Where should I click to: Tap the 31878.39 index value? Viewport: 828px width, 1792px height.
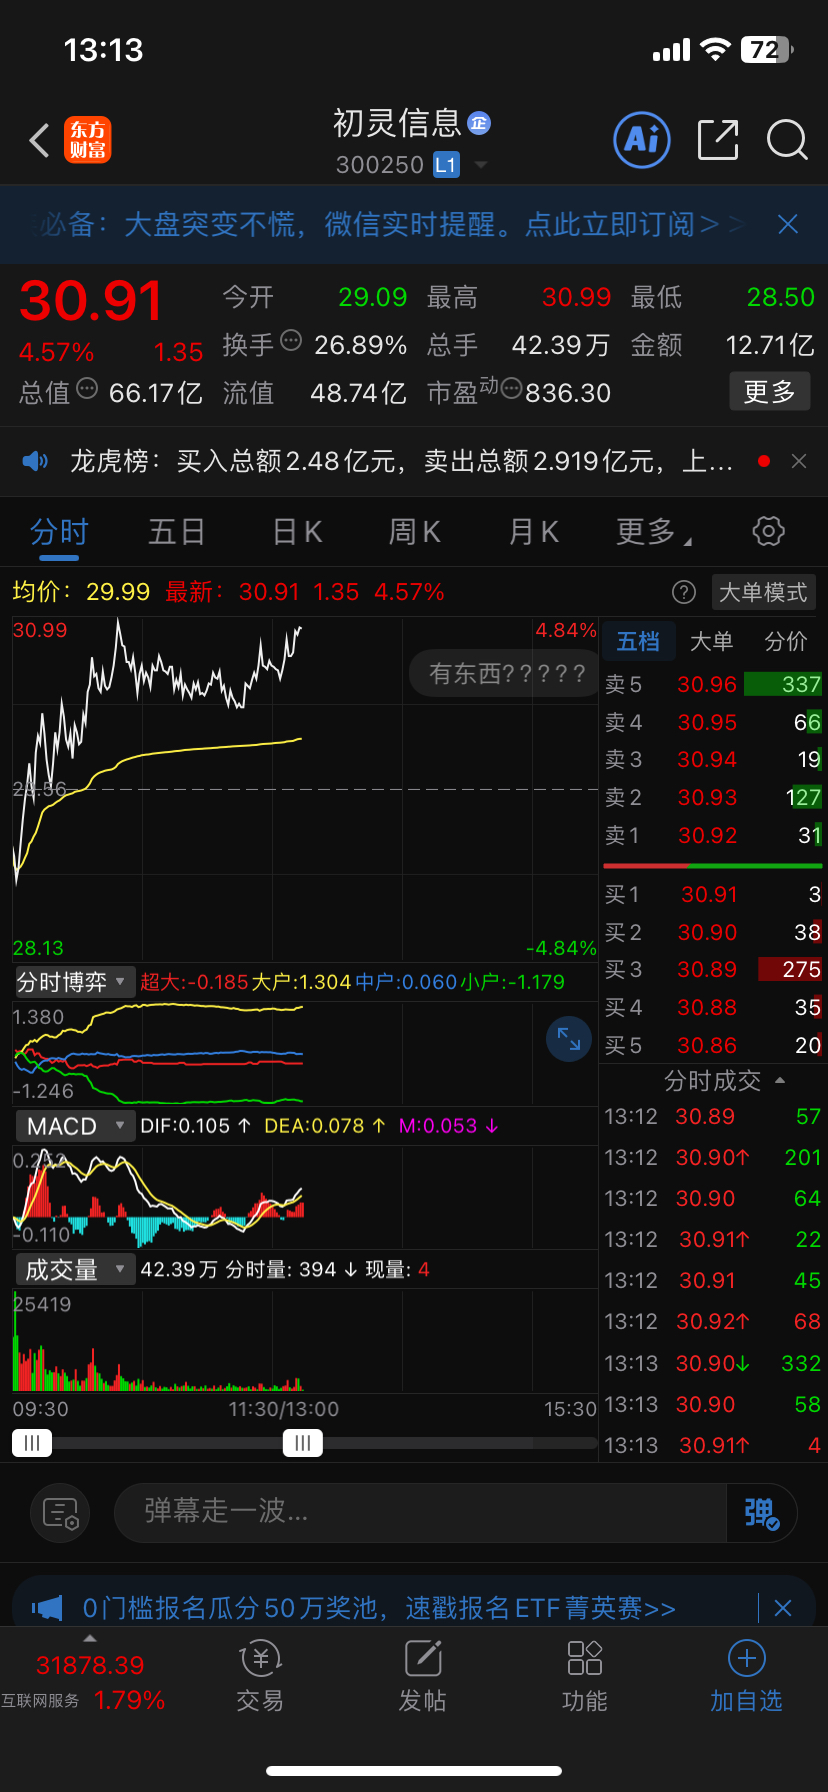pos(90,1665)
